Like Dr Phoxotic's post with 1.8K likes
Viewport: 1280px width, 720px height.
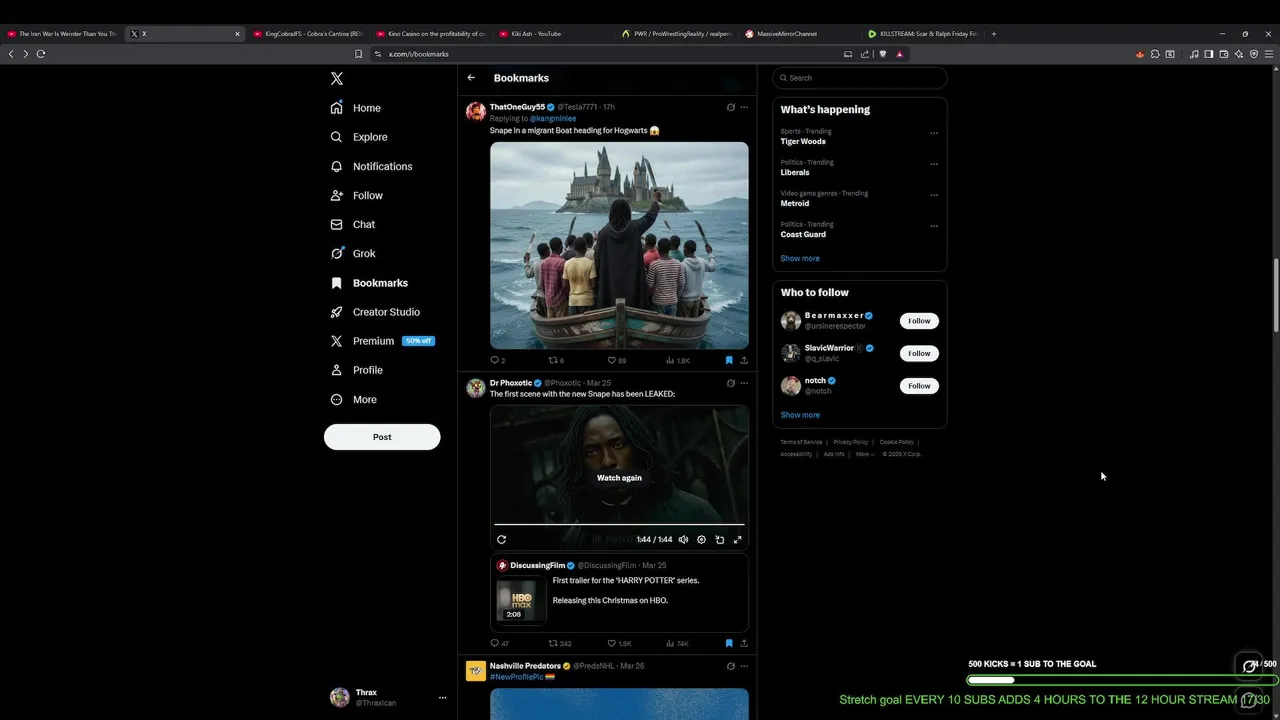619,643
